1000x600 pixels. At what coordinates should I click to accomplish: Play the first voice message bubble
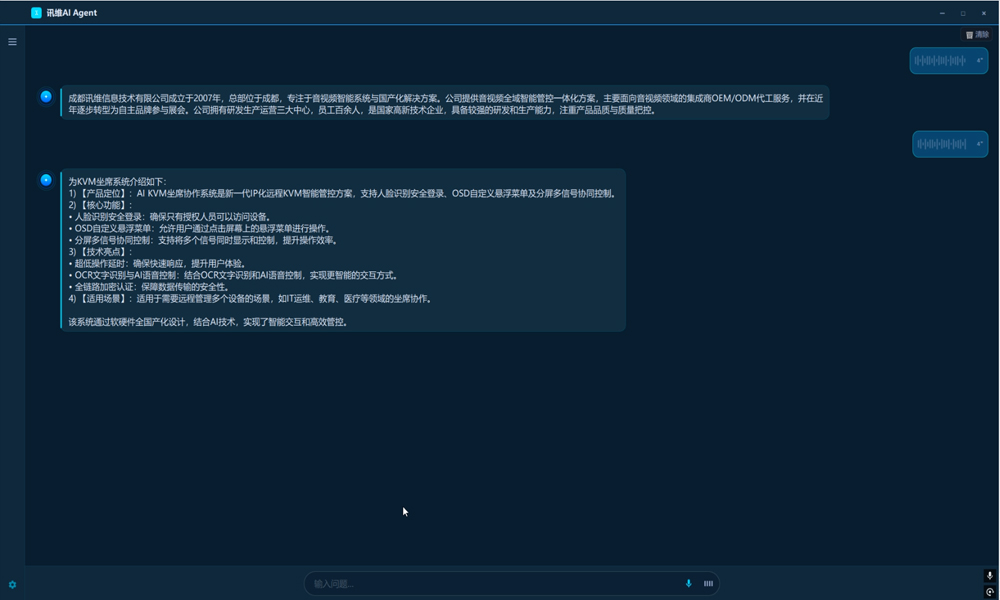pos(948,61)
